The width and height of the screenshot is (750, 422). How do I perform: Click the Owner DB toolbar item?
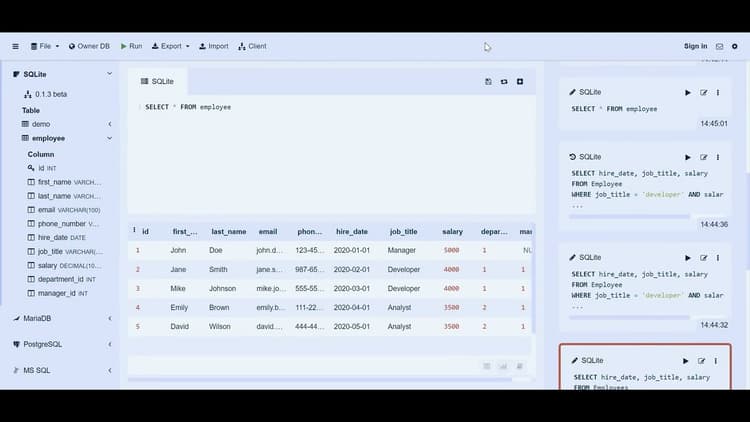click(89, 46)
